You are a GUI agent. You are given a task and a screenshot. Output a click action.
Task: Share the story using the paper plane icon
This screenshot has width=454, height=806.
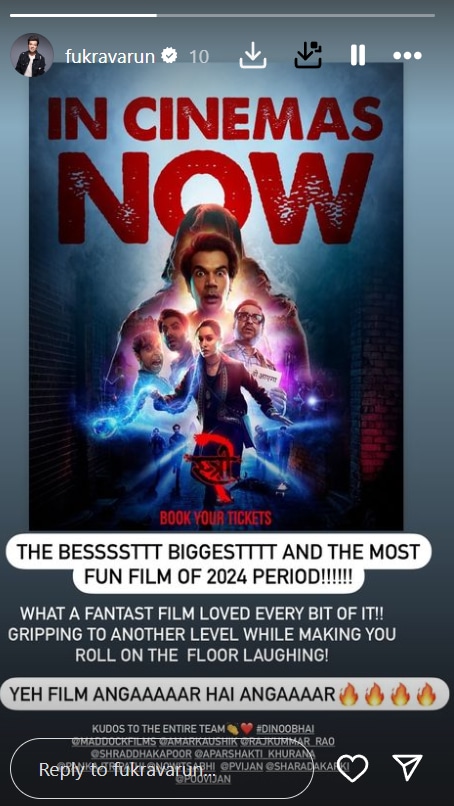(408, 767)
